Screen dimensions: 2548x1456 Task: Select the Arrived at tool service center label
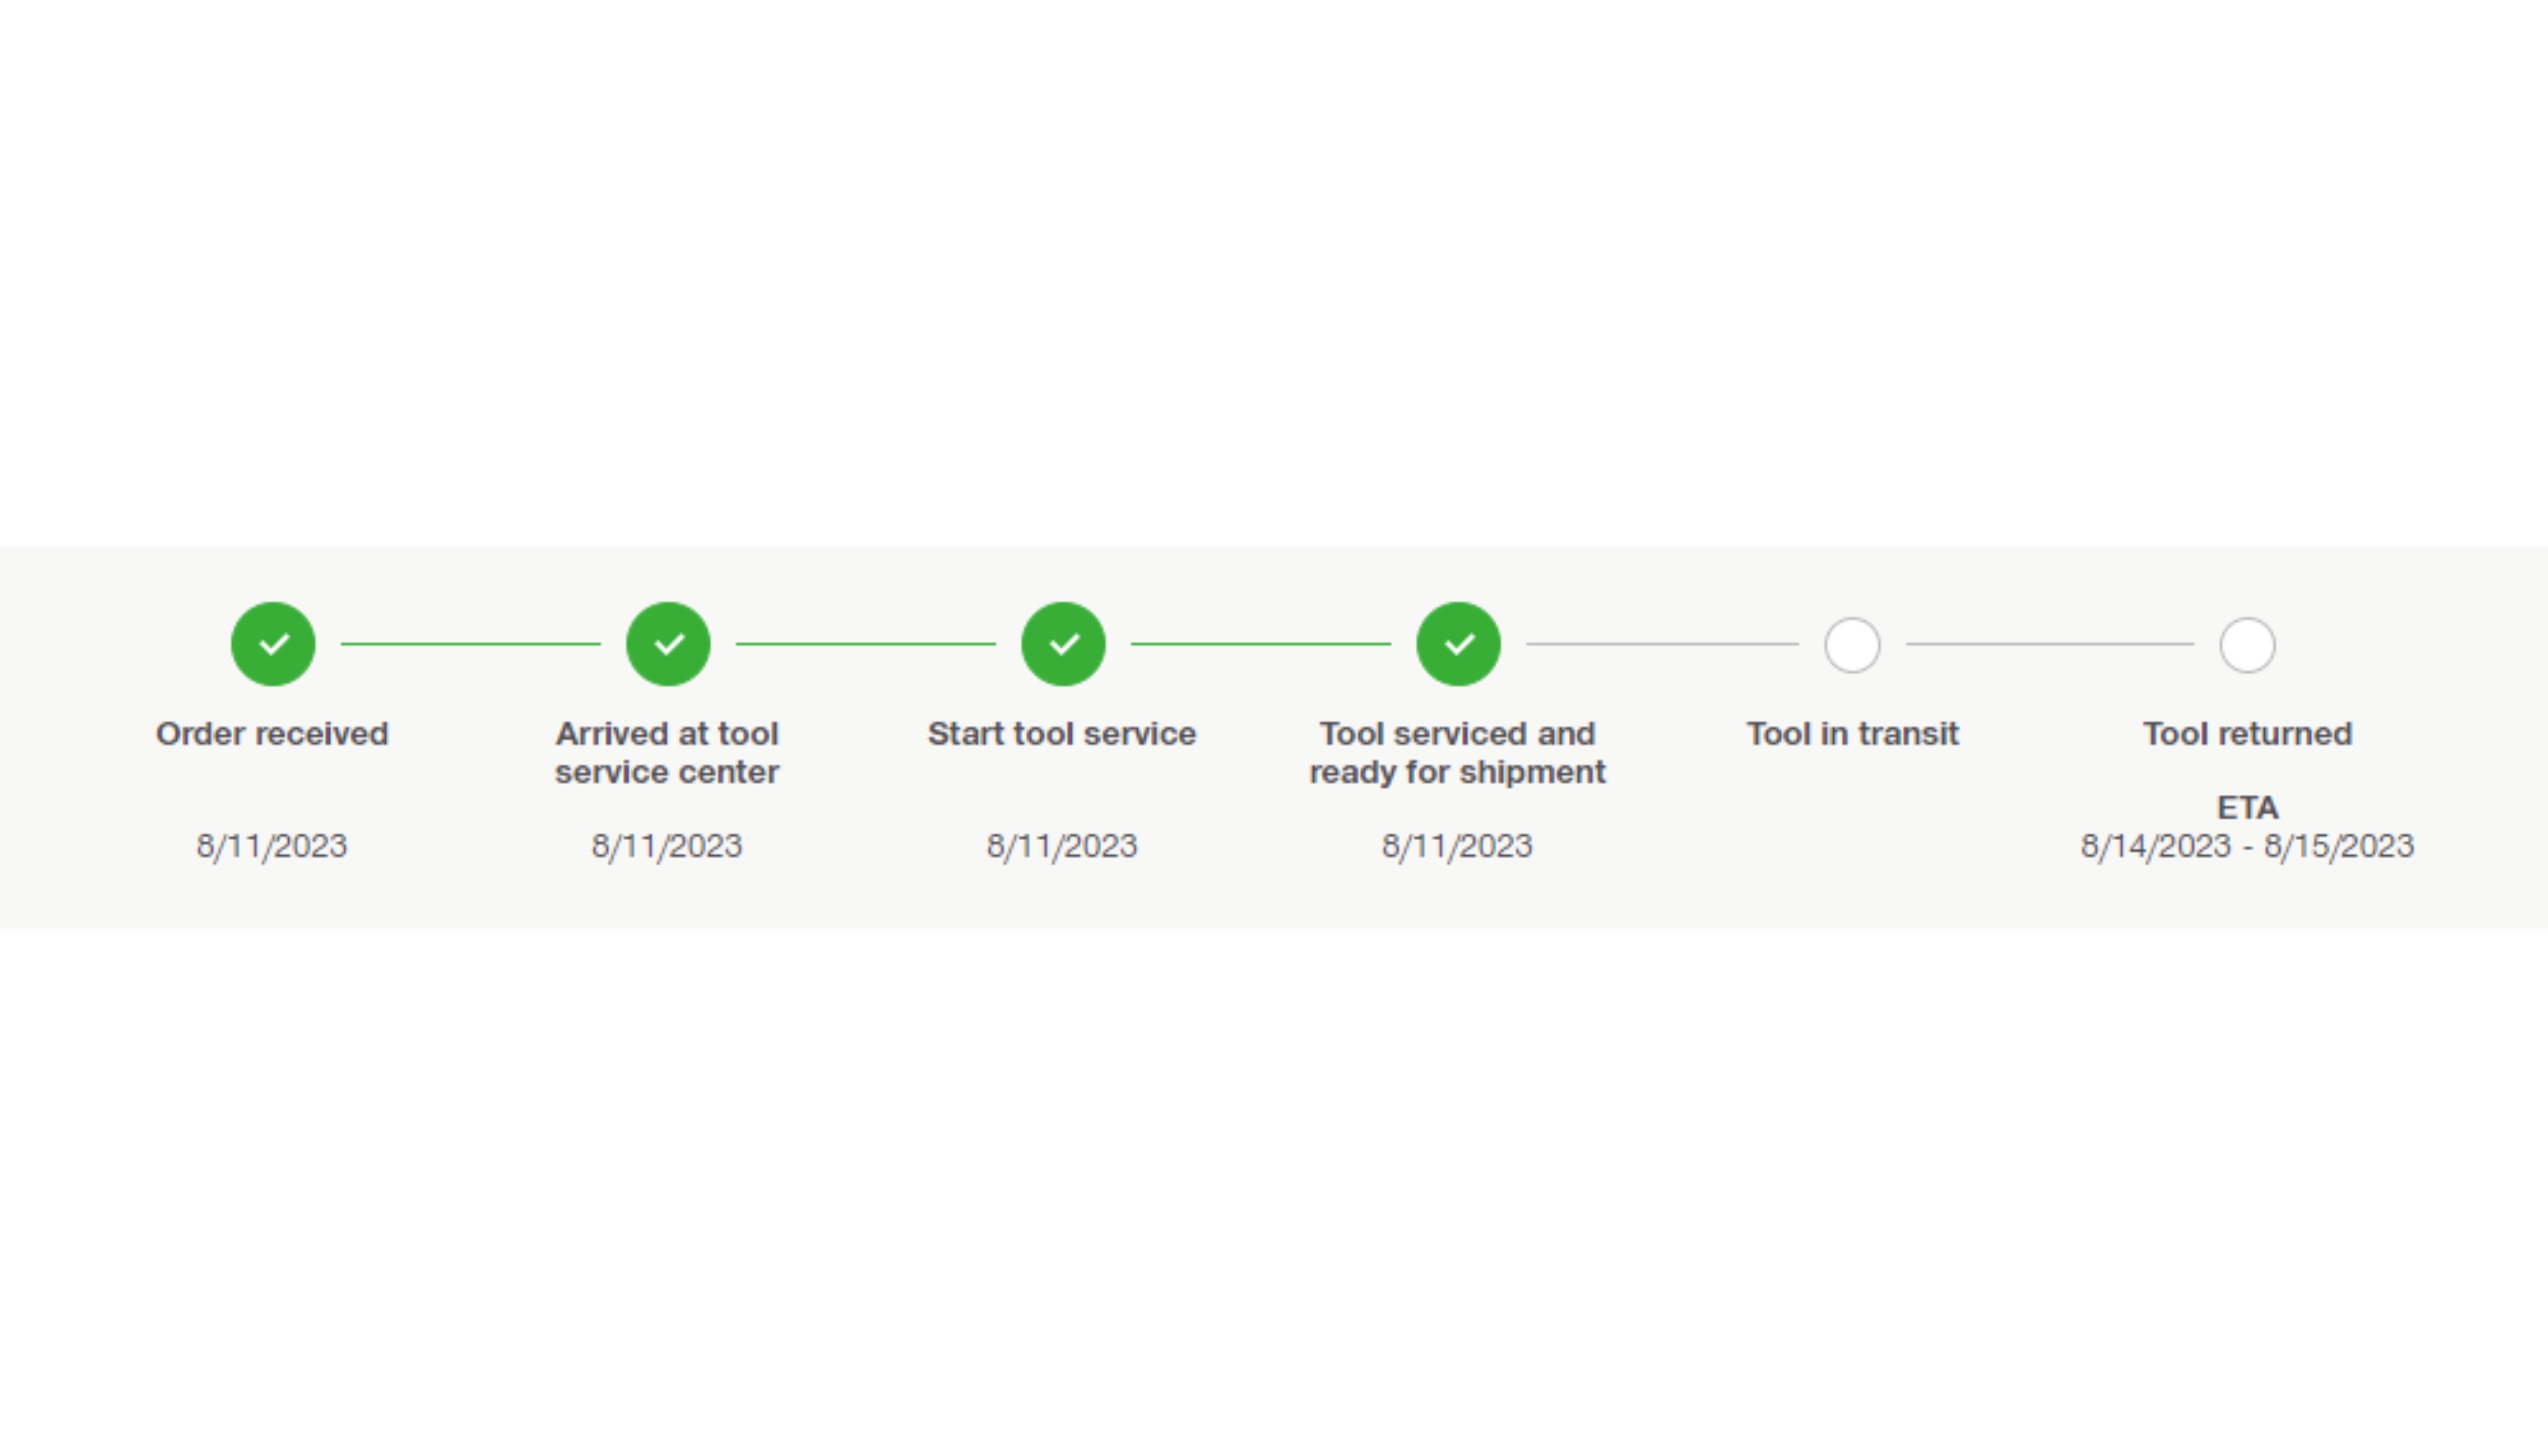[667, 753]
